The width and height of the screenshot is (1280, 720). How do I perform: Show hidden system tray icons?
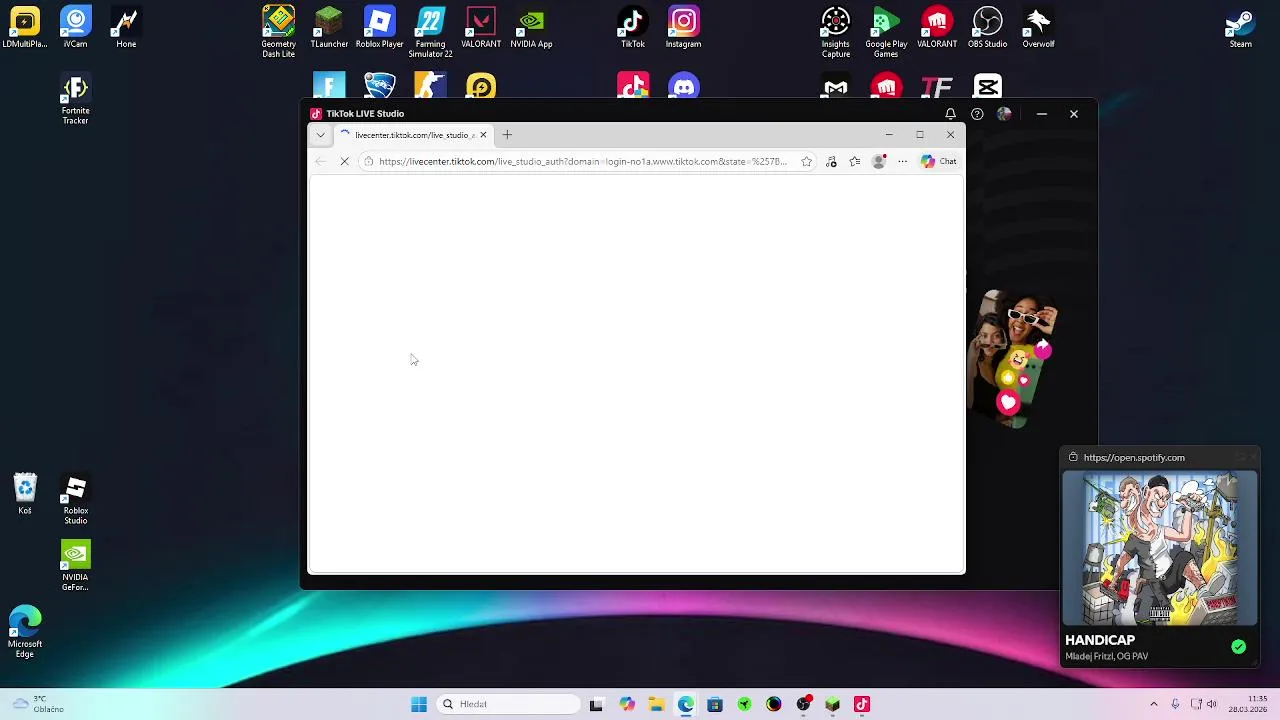tap(1153, 704)
